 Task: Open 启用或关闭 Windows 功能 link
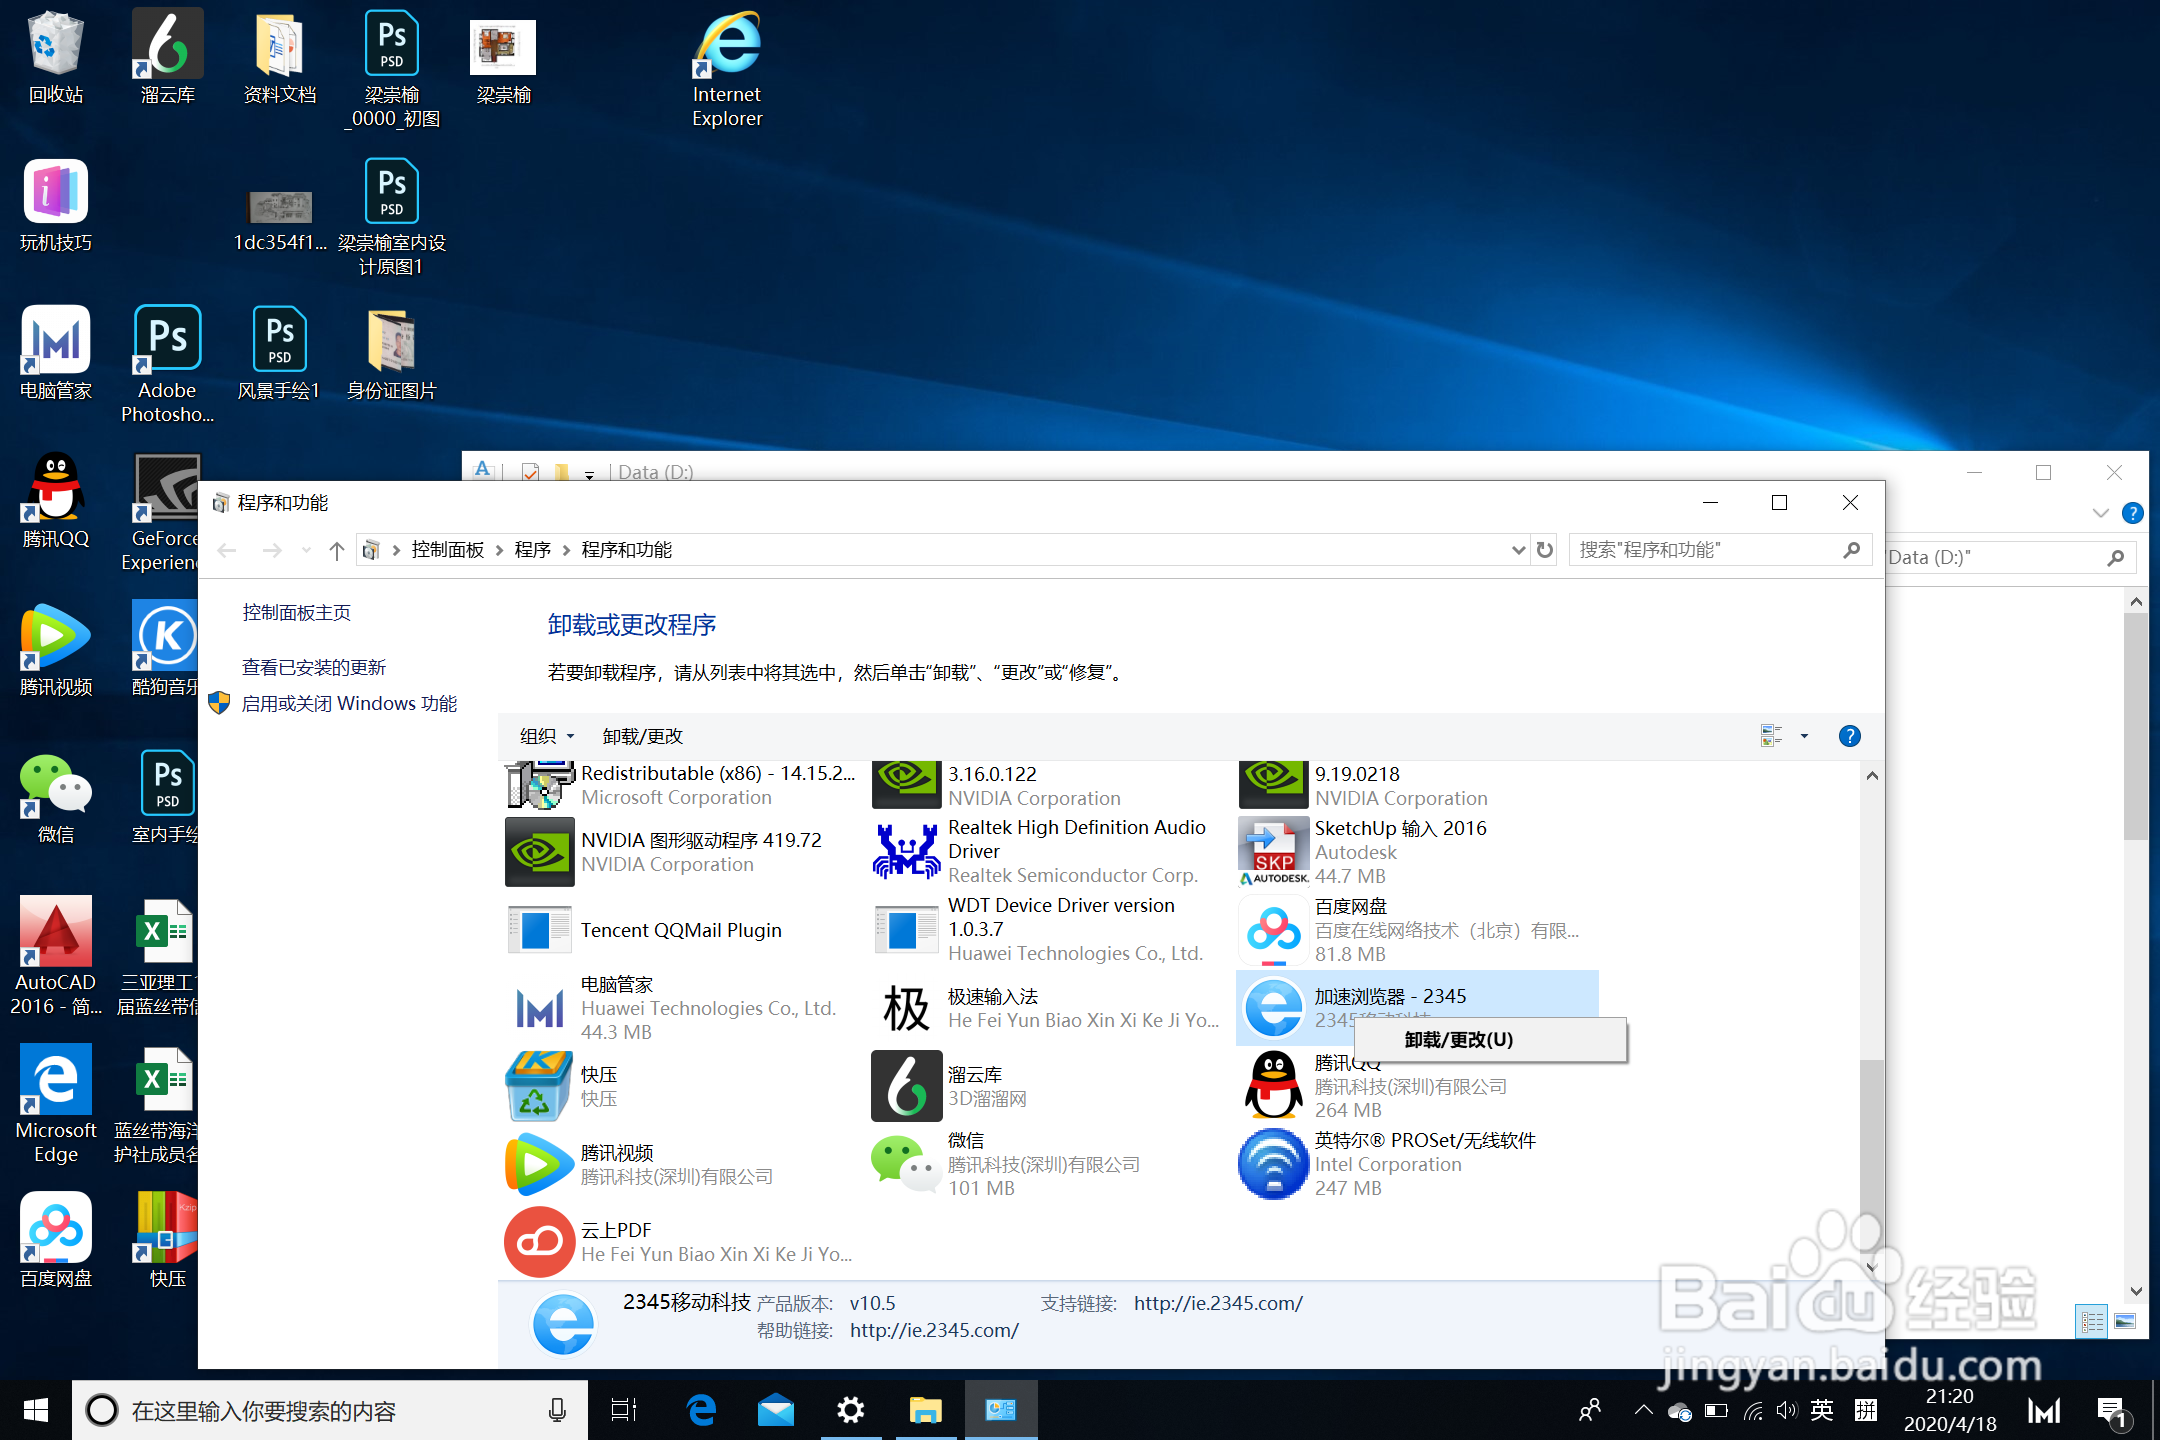349,703
